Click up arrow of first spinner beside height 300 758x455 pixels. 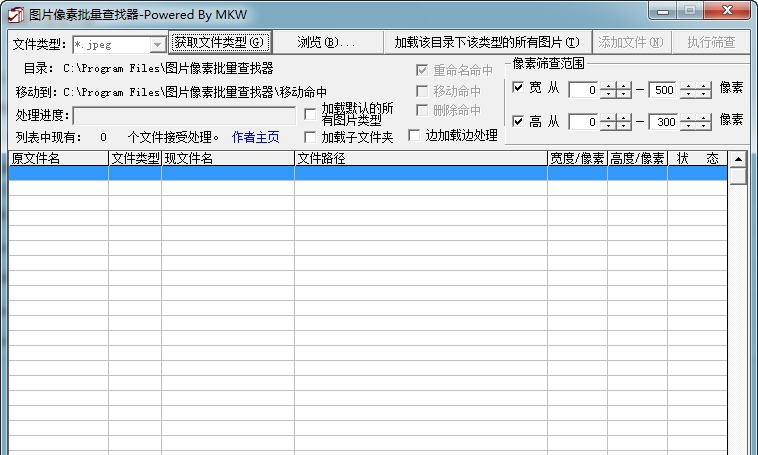pos(688,118)
